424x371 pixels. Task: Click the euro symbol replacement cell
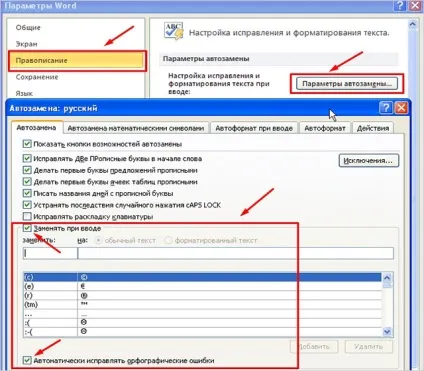pos(230,286)
